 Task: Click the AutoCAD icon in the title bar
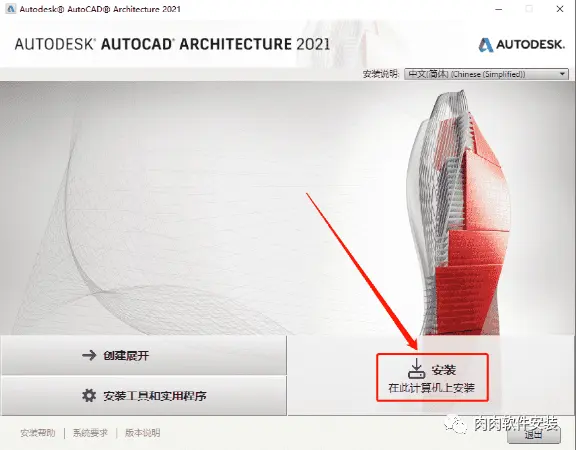click(10, 8)
